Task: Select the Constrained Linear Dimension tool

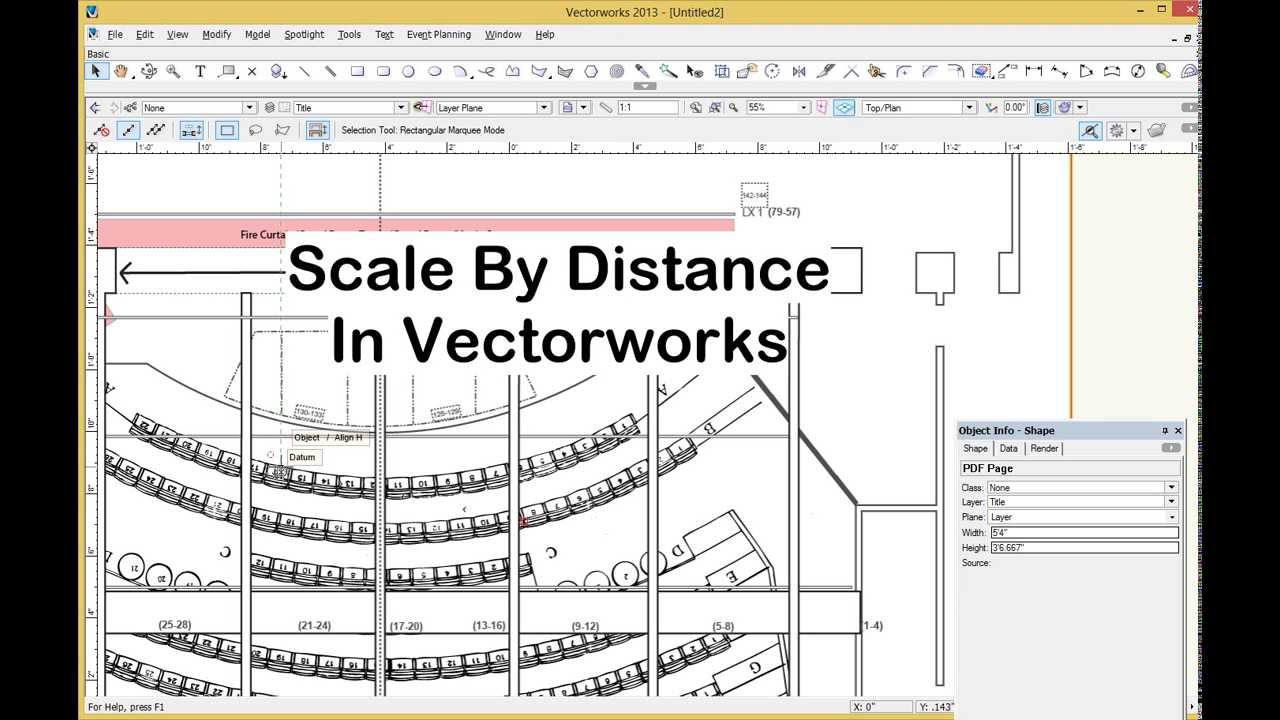Action: (1034, 71)
